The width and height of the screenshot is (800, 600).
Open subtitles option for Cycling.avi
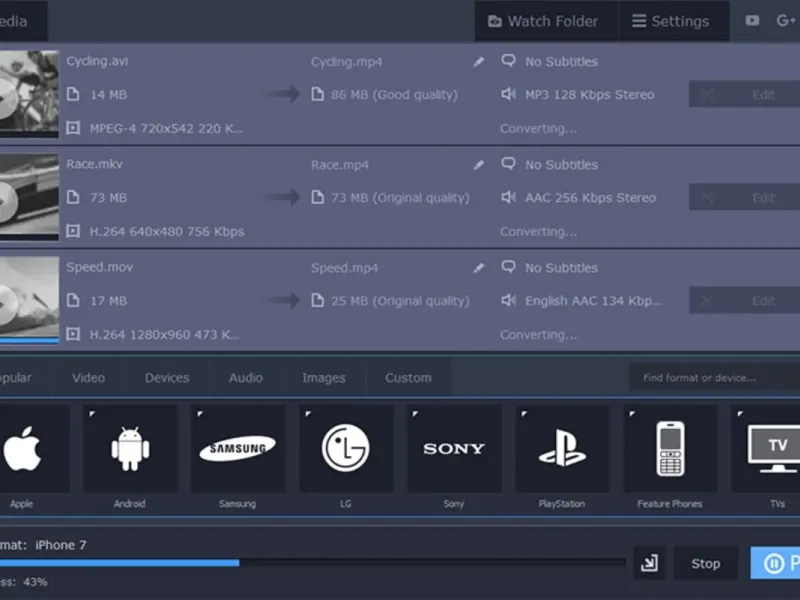549,61
